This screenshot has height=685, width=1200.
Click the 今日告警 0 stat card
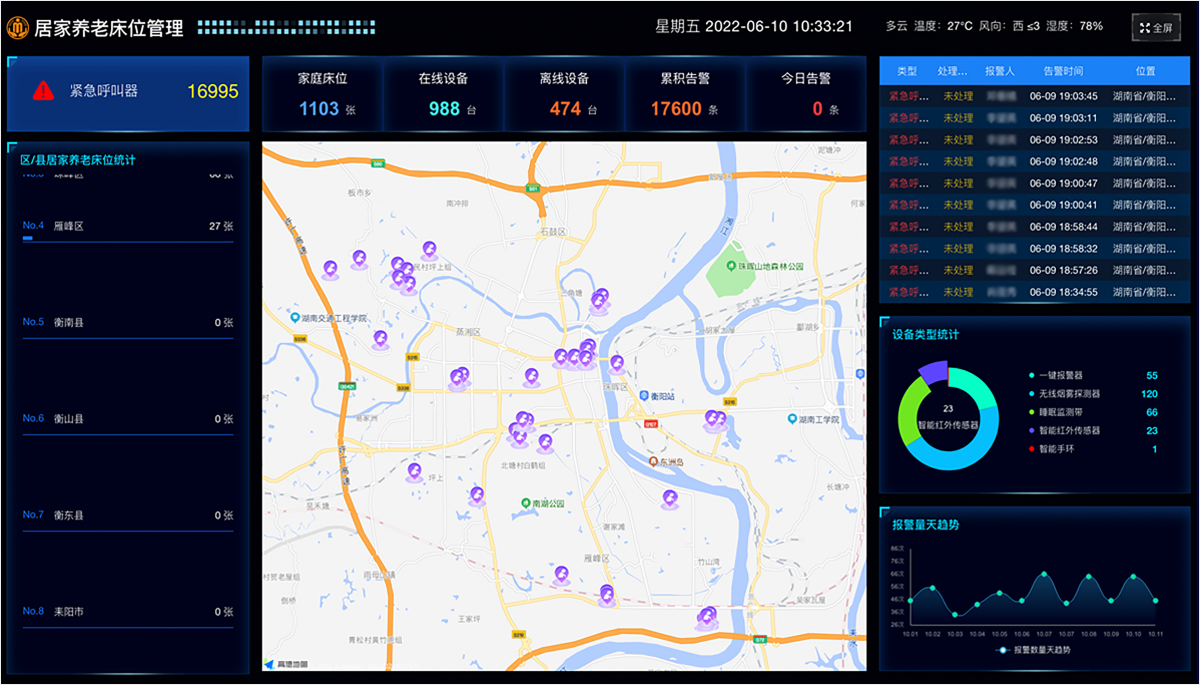pos(806,94)
